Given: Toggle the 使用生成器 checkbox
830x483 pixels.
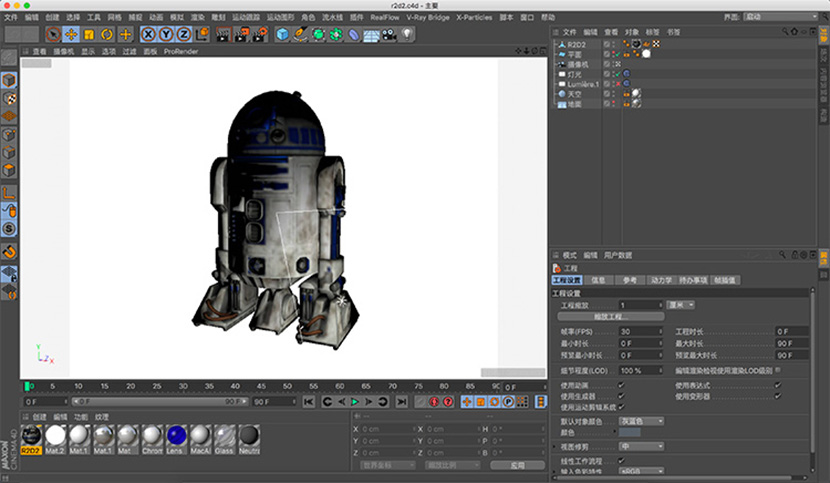Looking at the screenshot, I should [621, 396].
